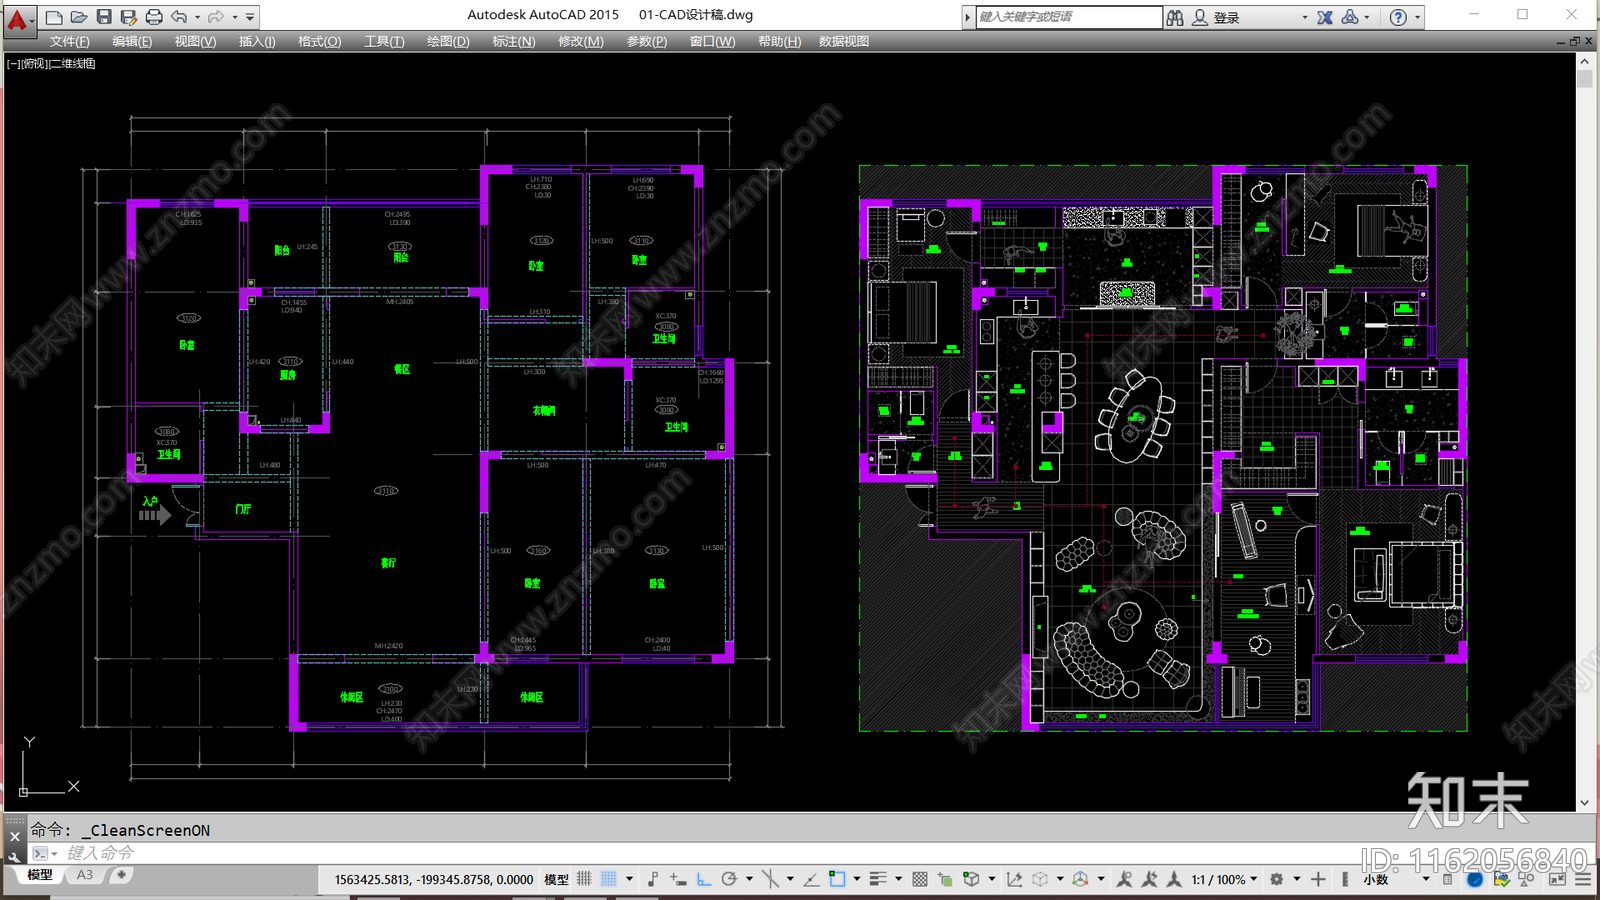This screenshot has height=900, width=1600.
Task: Open polar tracking angle dropdown arrow
Action: pos(749,880)
